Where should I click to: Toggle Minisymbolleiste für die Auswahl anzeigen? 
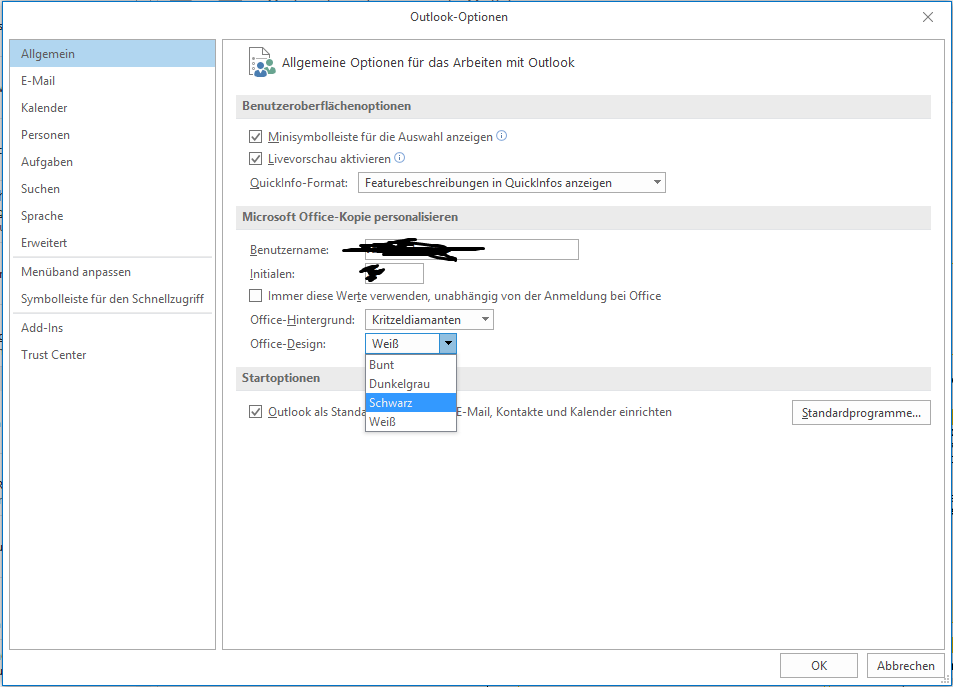[x=256, y=137]
